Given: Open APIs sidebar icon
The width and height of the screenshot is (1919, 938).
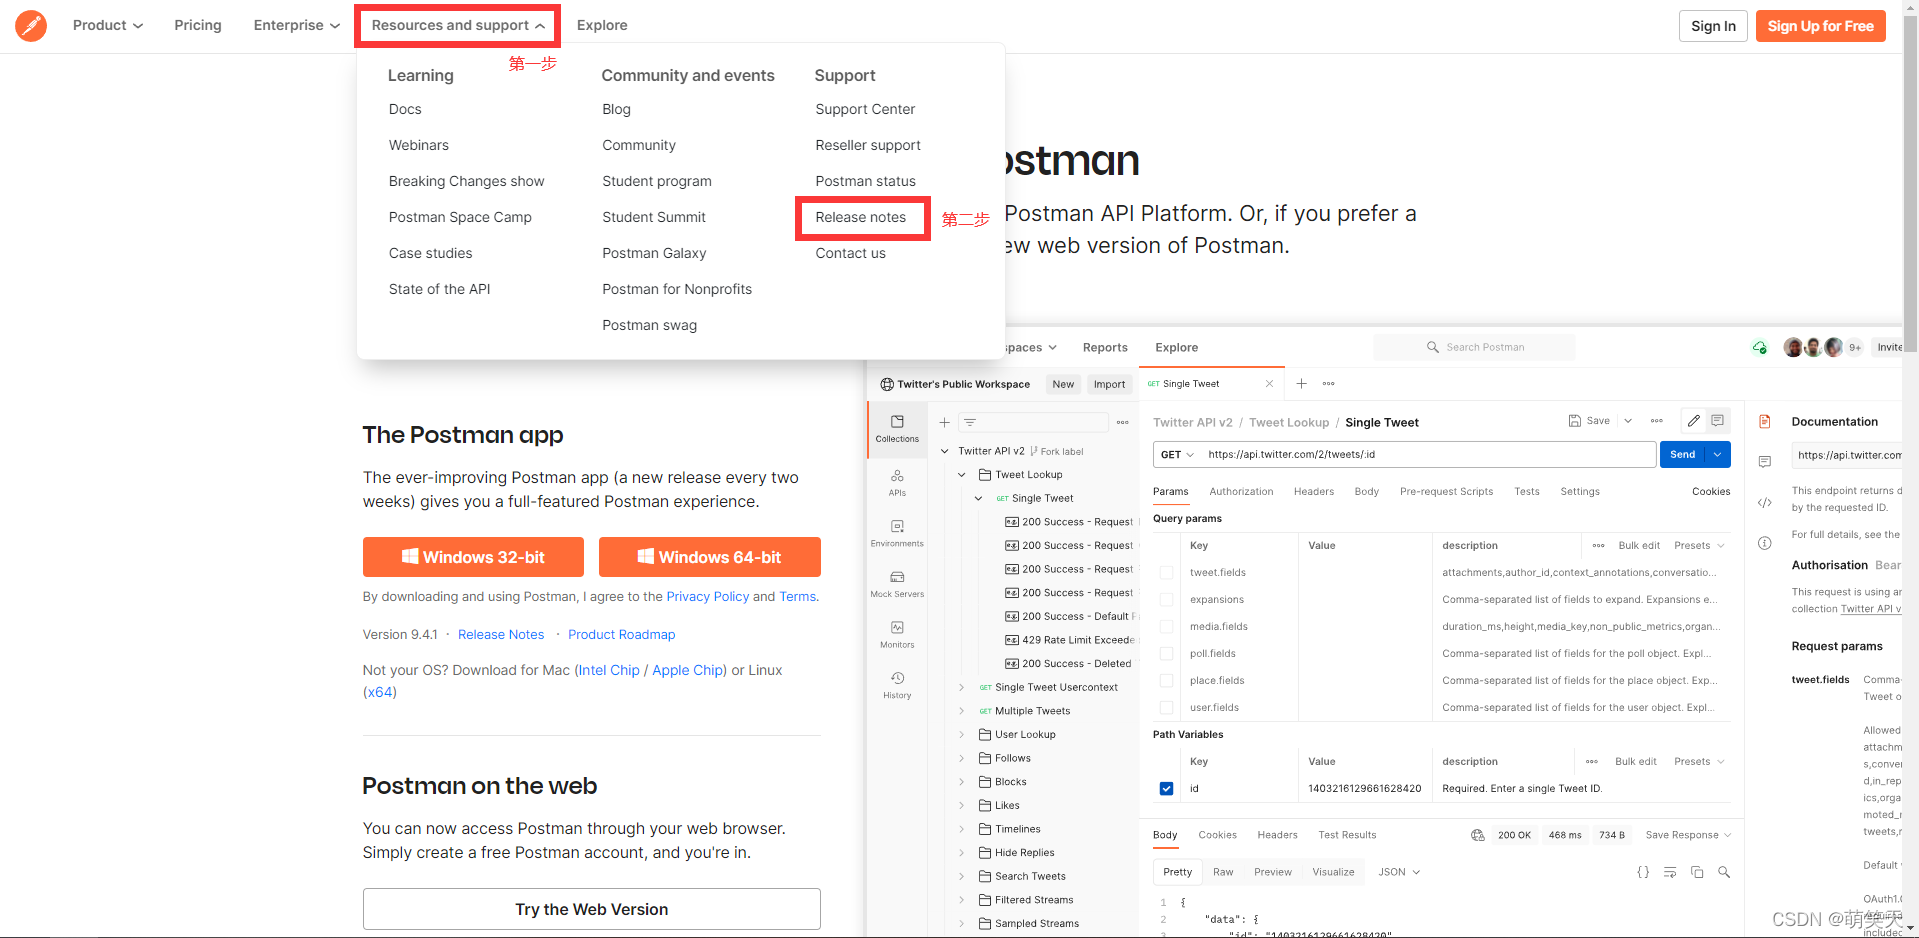Looking at the screenshot, I should [897, 482].
